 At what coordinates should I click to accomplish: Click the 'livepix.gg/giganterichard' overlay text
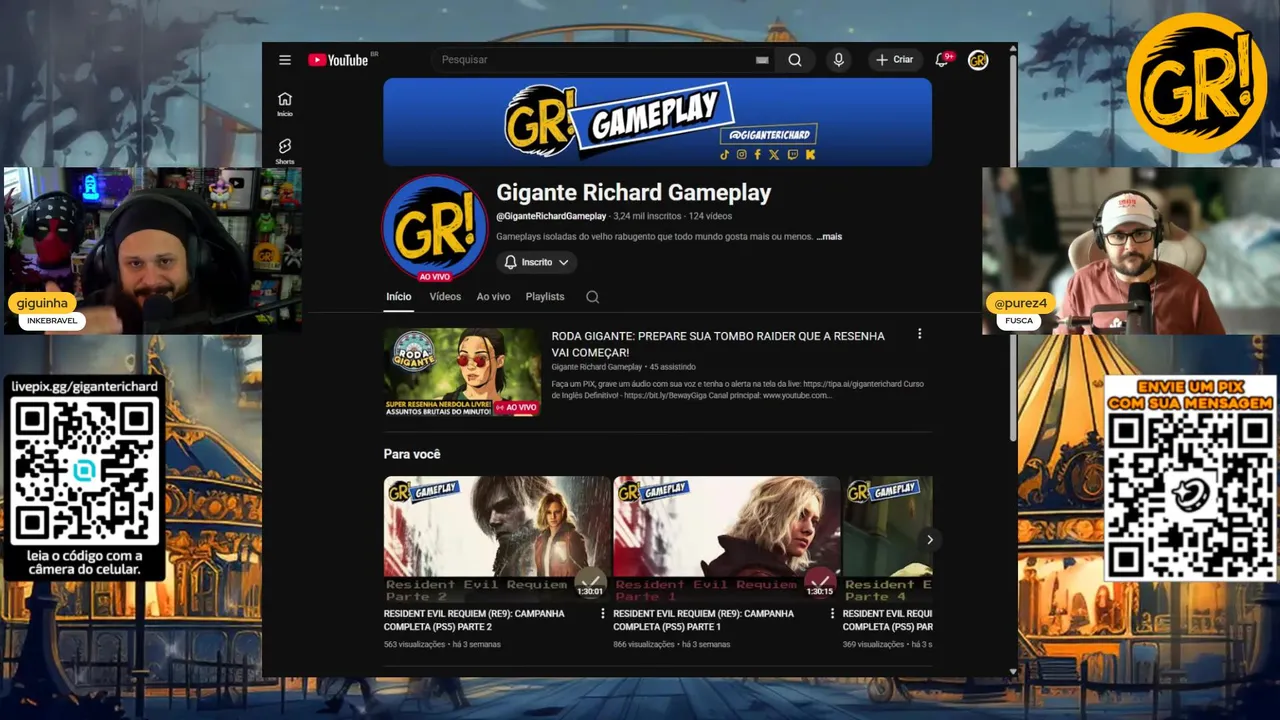click(x=85, y=386)
